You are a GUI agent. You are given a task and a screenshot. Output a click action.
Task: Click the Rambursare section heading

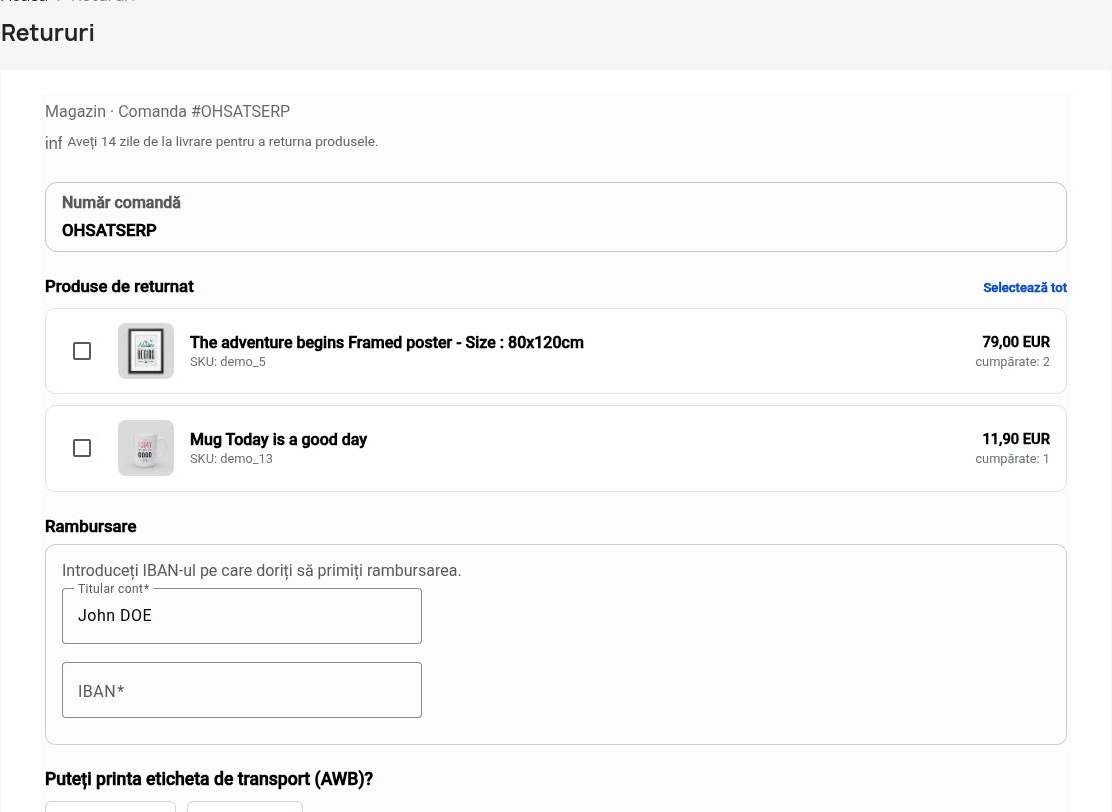point(91,526)
